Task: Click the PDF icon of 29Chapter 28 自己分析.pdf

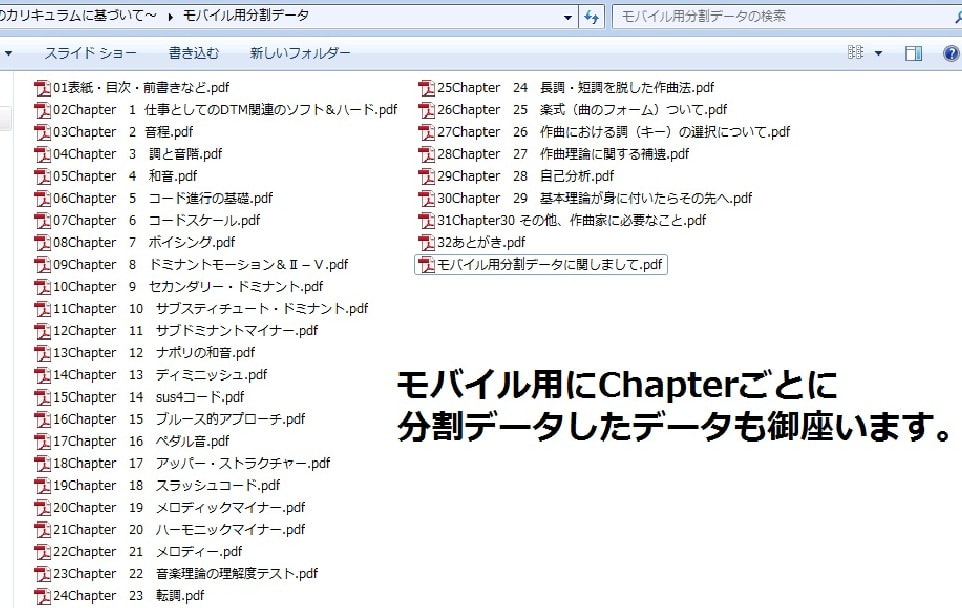Action: coord(426,177)
